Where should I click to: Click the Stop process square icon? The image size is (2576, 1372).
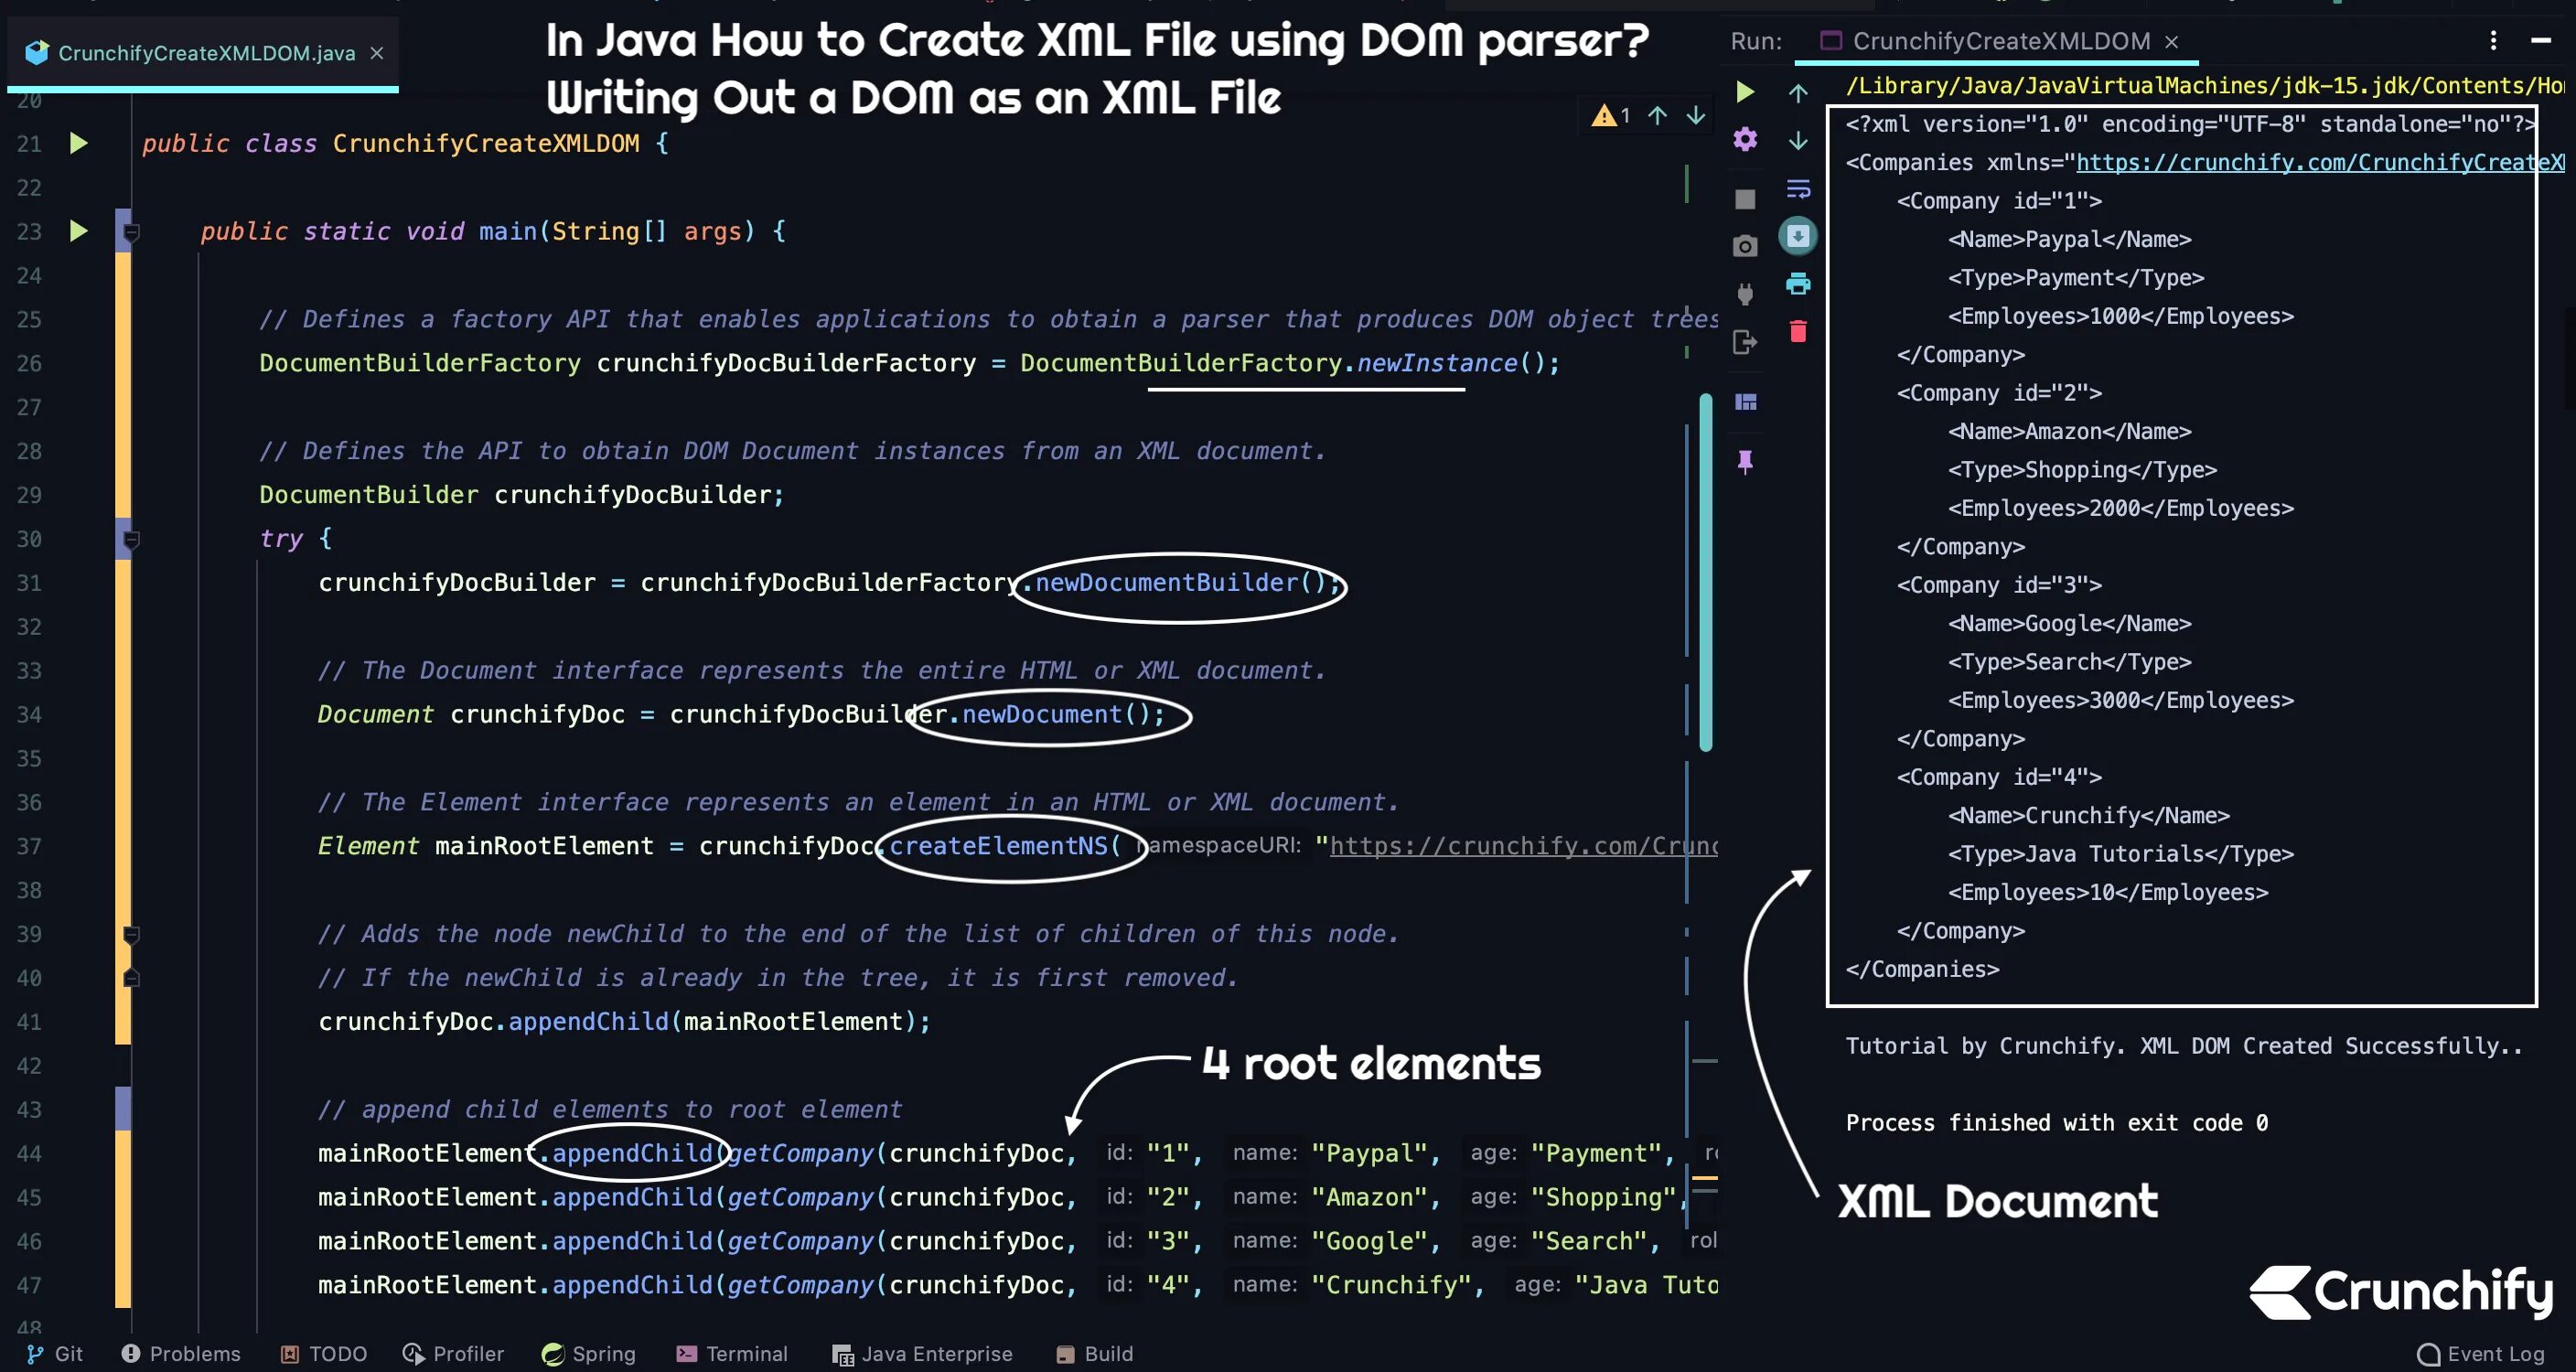coord(1745,199)
